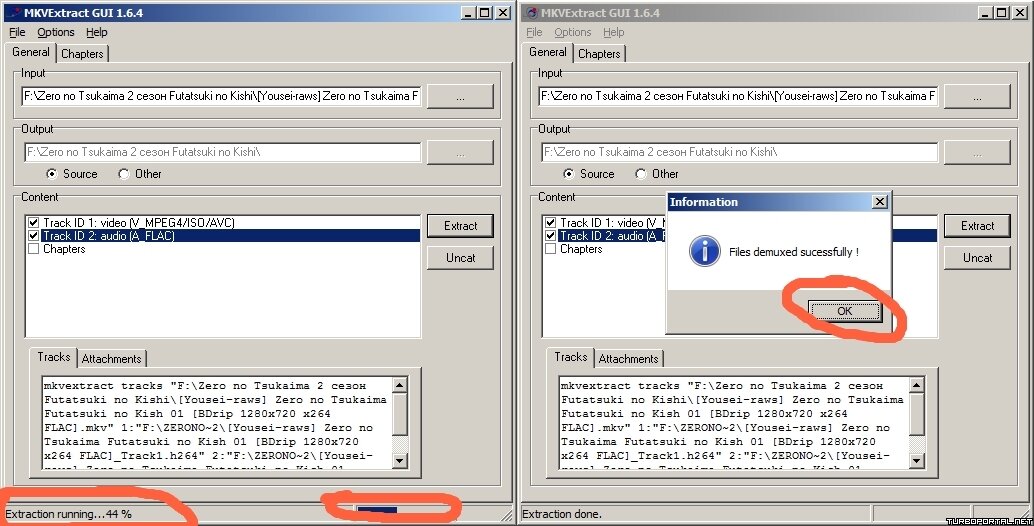Uncheck Track ID 1 video in left window
This screenshot has width=1034, height=526.
coord(34,223)
